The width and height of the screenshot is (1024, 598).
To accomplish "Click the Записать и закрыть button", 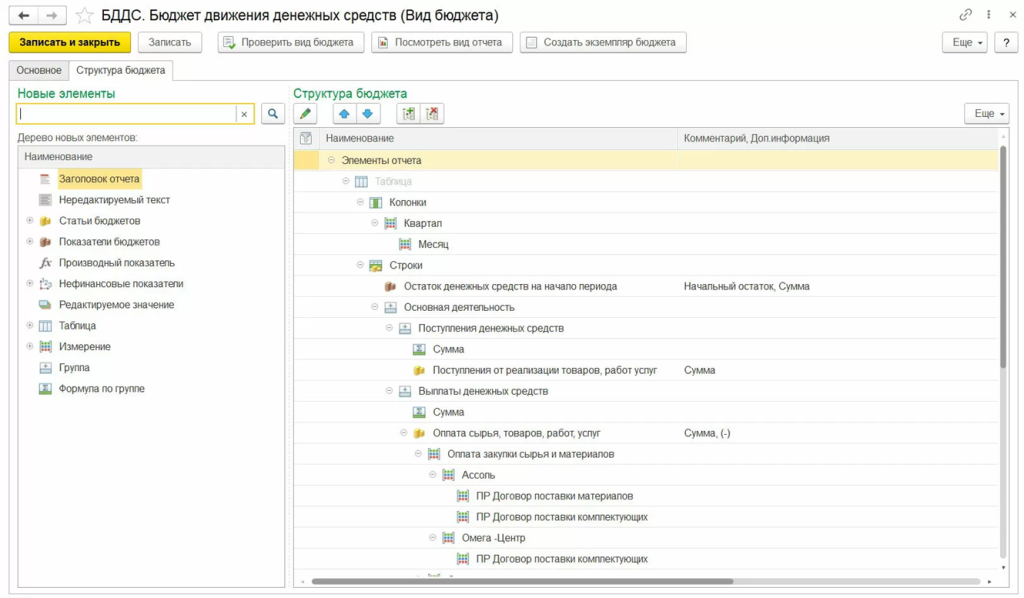I will (x=69, y=42).
